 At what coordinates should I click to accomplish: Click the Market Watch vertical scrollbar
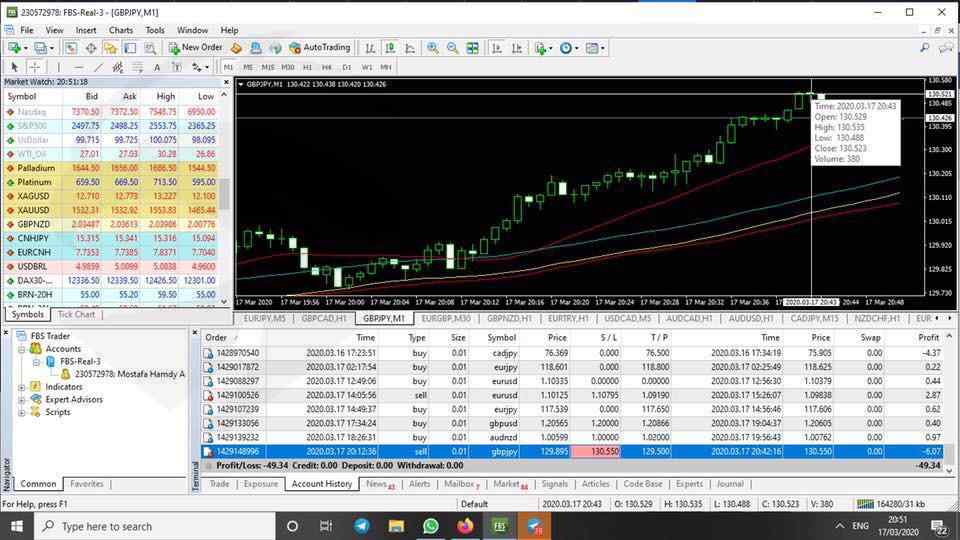[225, 200]
